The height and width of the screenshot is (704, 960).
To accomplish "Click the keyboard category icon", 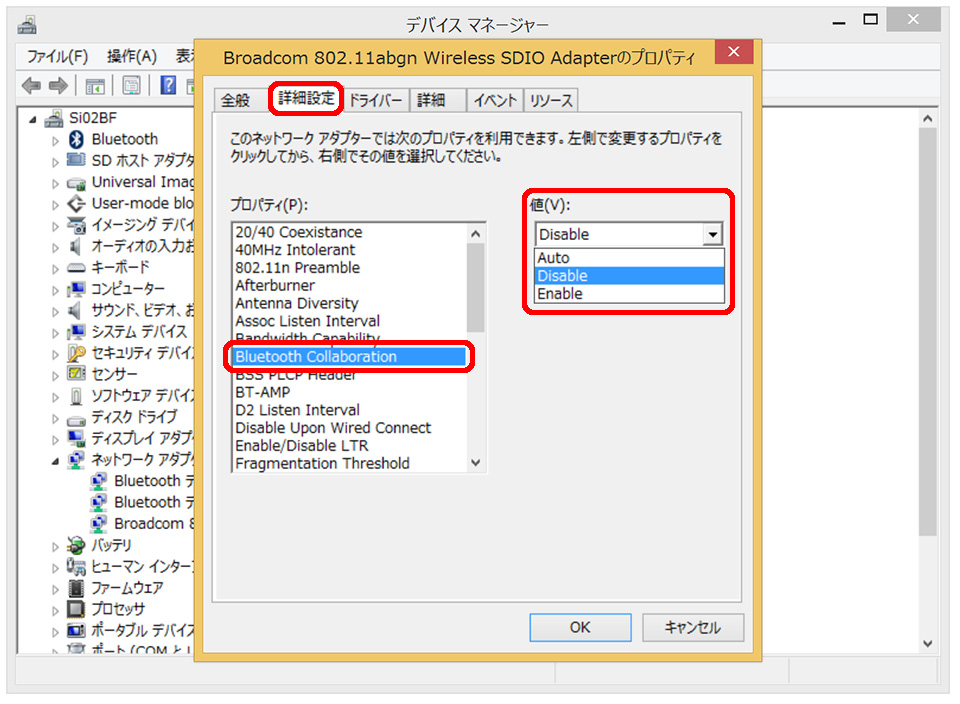I will pyautogui.click(x=76, y=268).
